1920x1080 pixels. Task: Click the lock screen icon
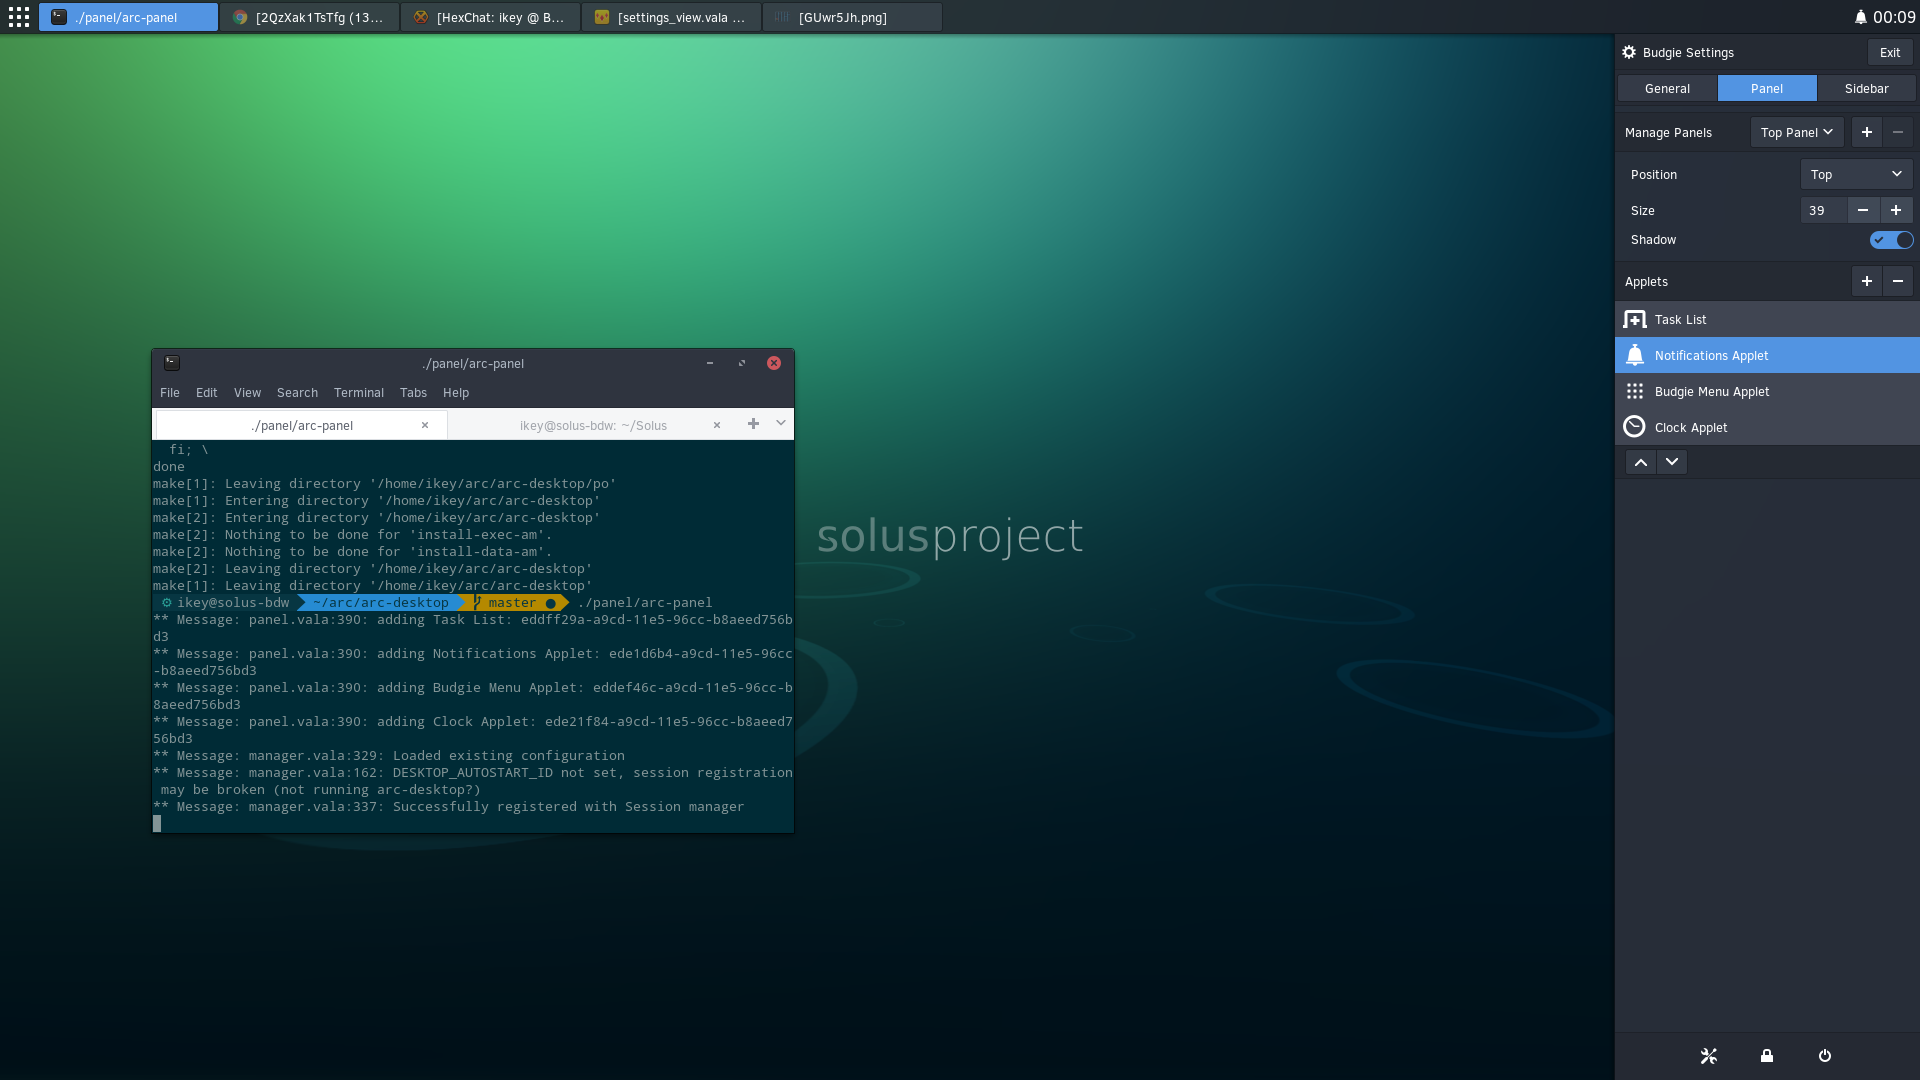[x=1767, y=1056]
